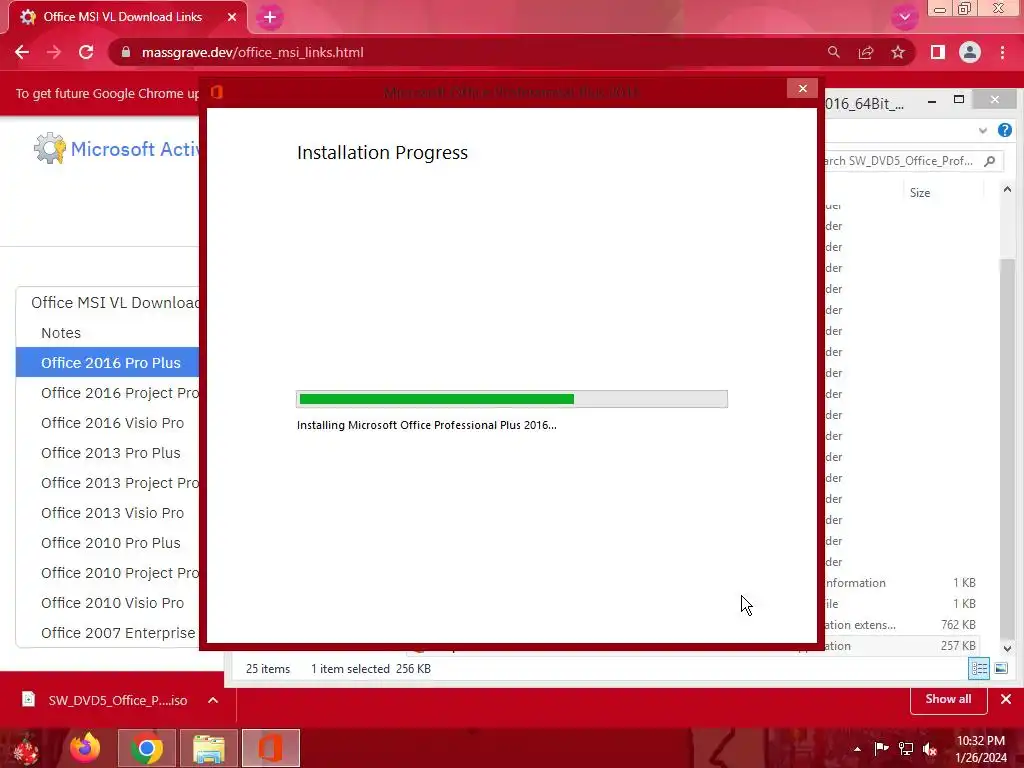
Task: Switch Explorer to large icons view
Action: point(1000,668)
